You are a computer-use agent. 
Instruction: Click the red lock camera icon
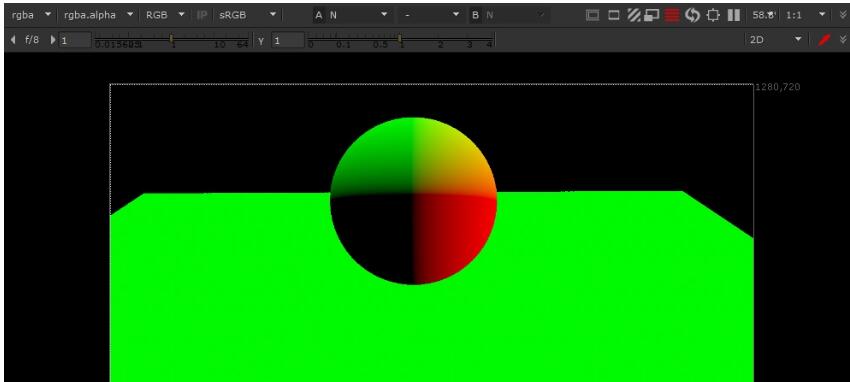(x=825, y=40)
